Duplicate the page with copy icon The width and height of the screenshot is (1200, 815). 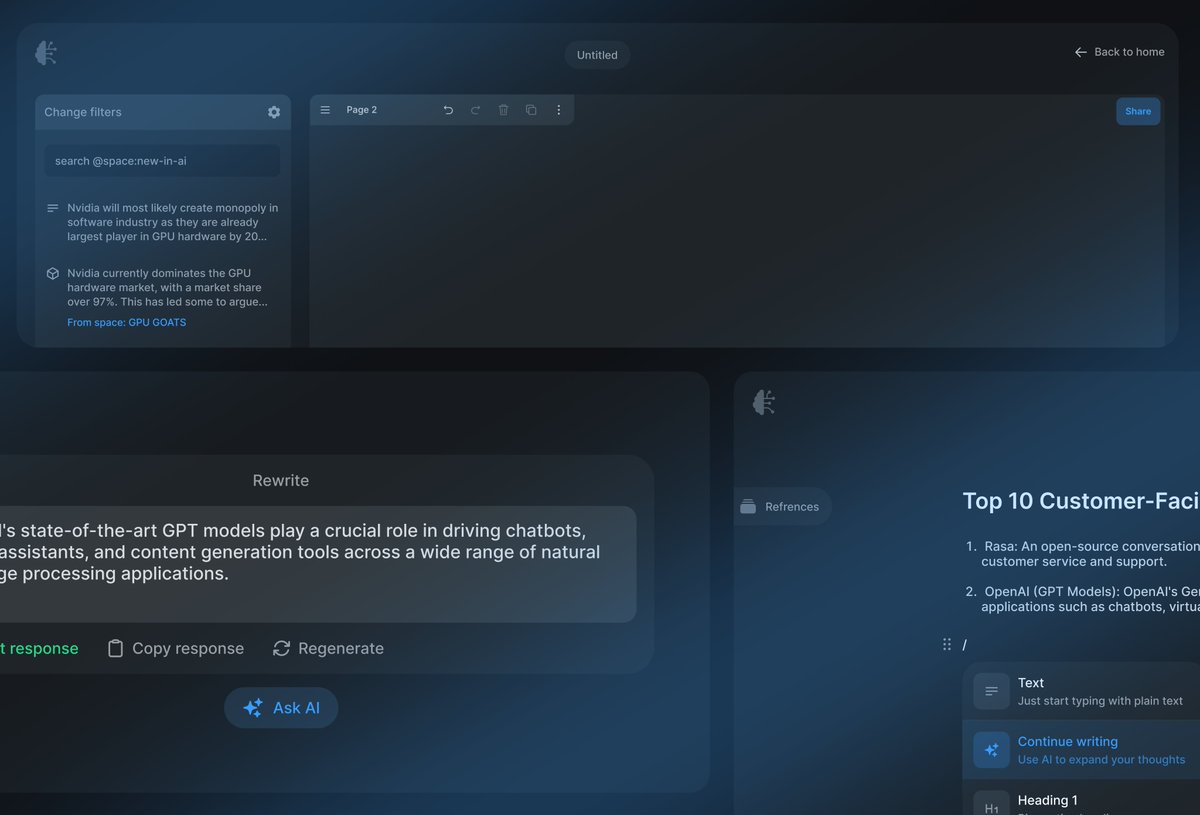531,110
